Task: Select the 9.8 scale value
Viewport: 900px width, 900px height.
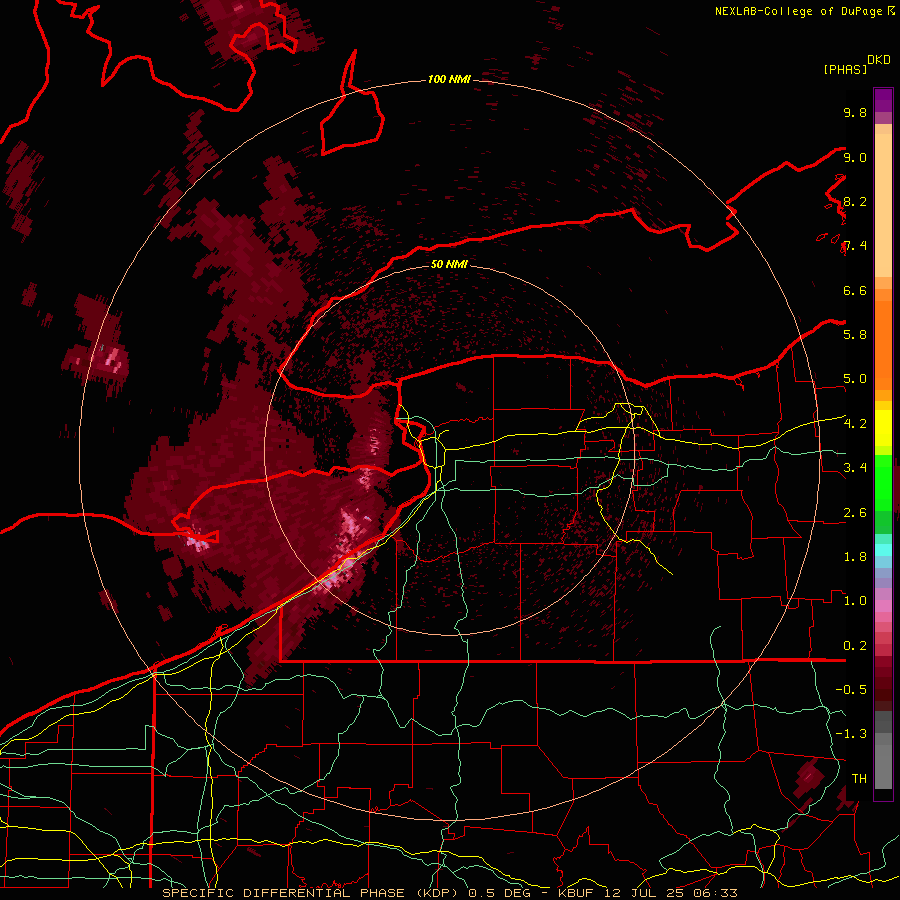Action: point(855,112)
